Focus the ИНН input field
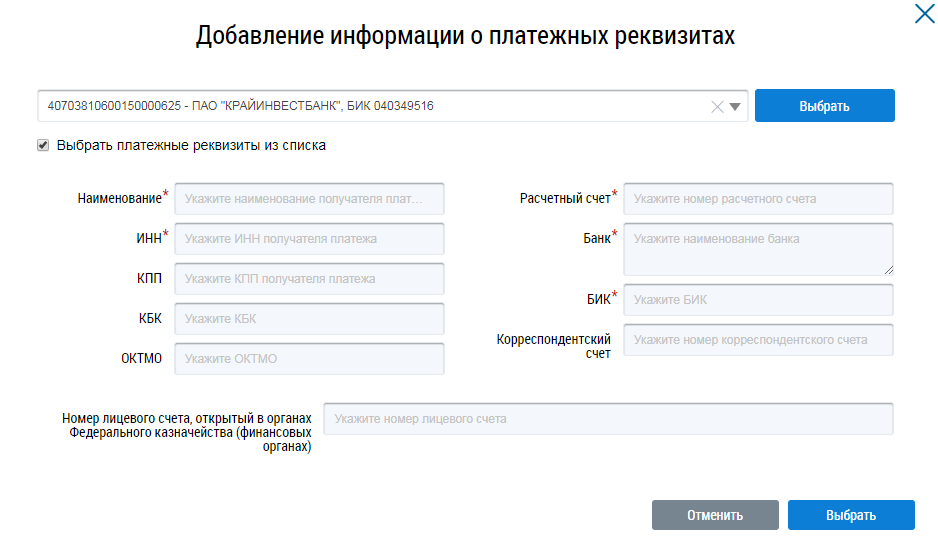 309,239
